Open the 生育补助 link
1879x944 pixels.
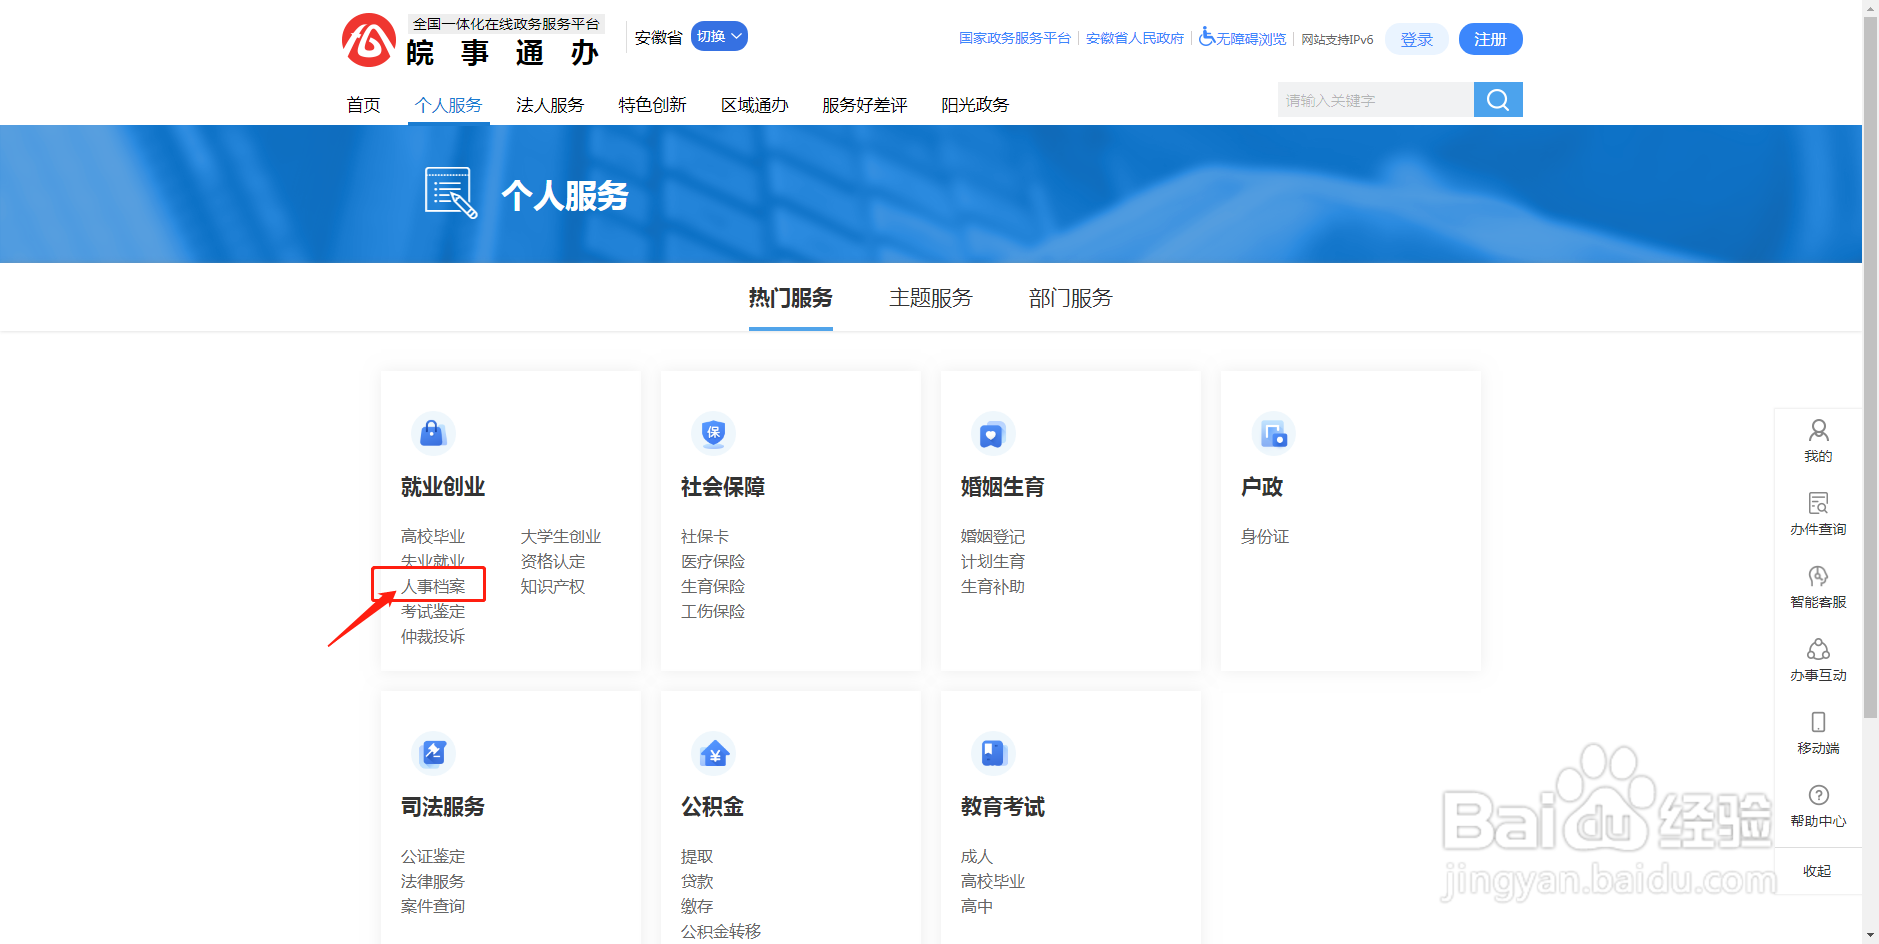993,586
